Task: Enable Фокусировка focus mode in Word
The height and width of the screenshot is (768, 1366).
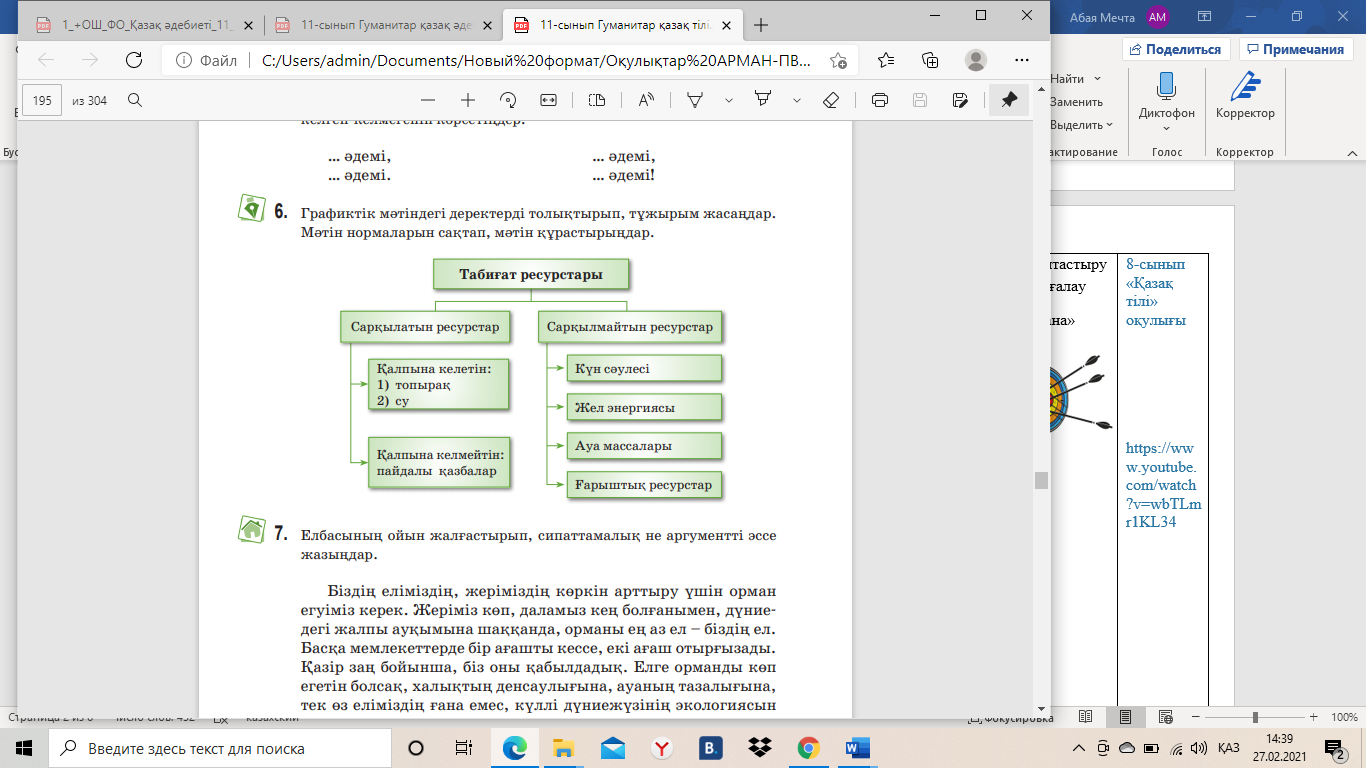Action: 1011,718
